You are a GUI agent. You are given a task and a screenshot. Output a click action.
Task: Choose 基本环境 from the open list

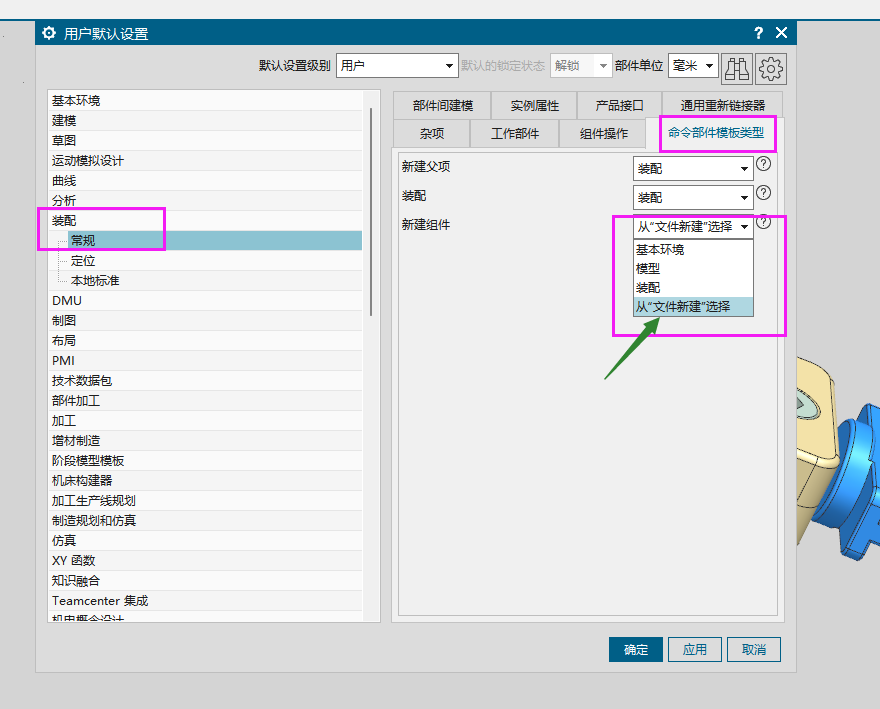click(x=693, y=249)
